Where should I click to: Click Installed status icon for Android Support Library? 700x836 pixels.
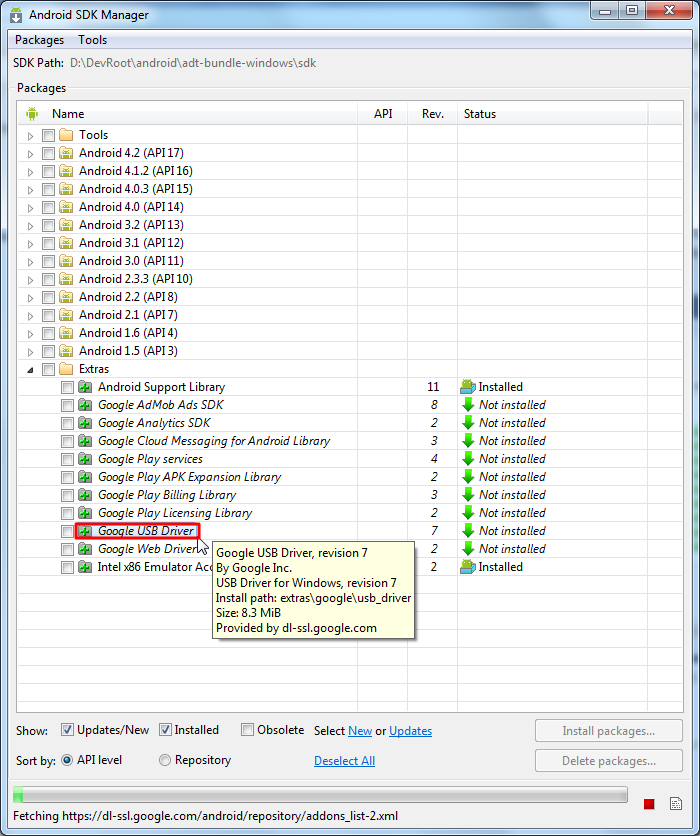(468, 387)
